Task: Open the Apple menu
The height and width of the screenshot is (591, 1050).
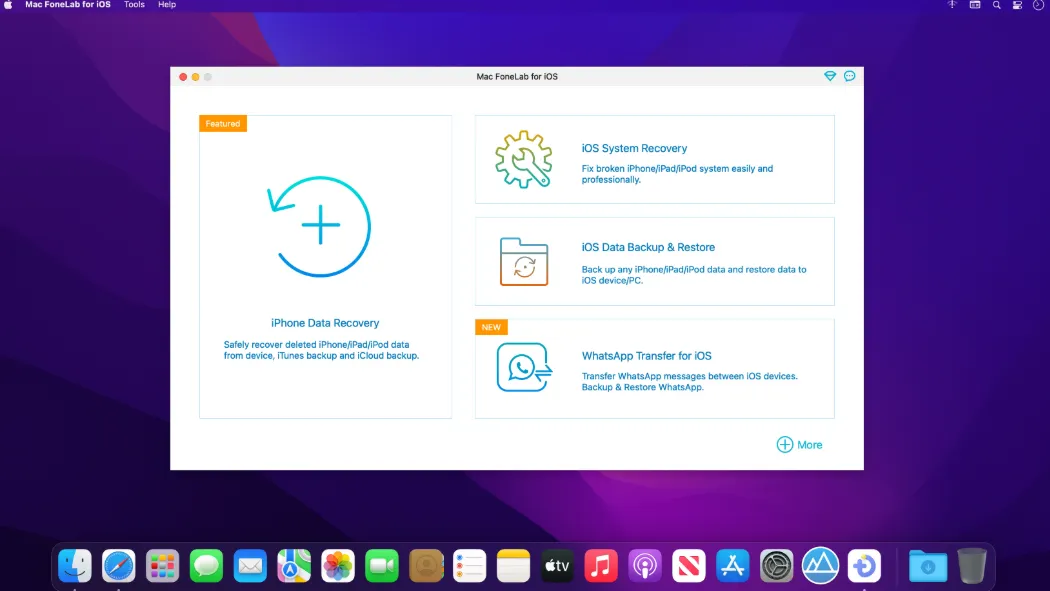Action: [8, 5]
